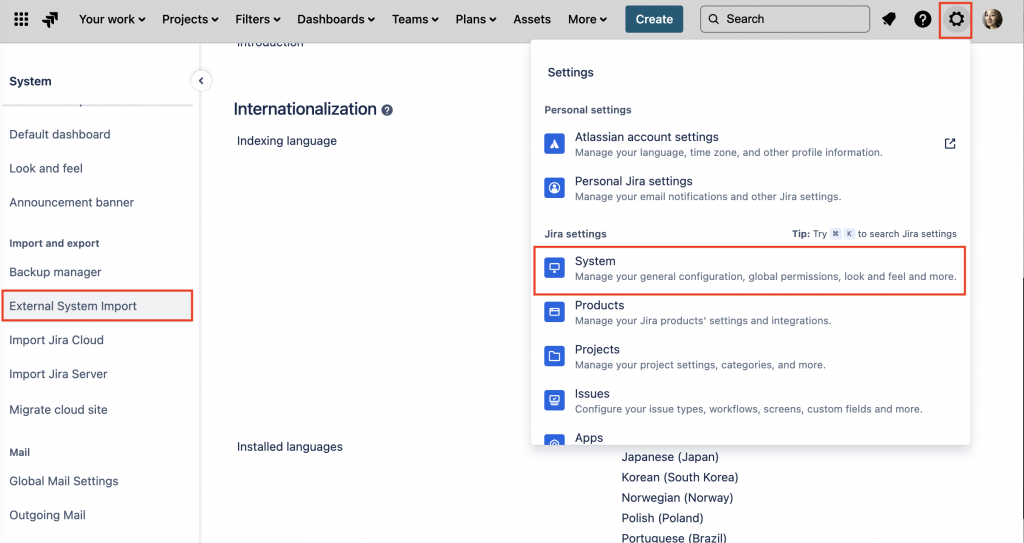Image resolution: width=1024 pixels, height=543 pixels.
Task: Open the Teams dropdown
Action: point(415,19)
